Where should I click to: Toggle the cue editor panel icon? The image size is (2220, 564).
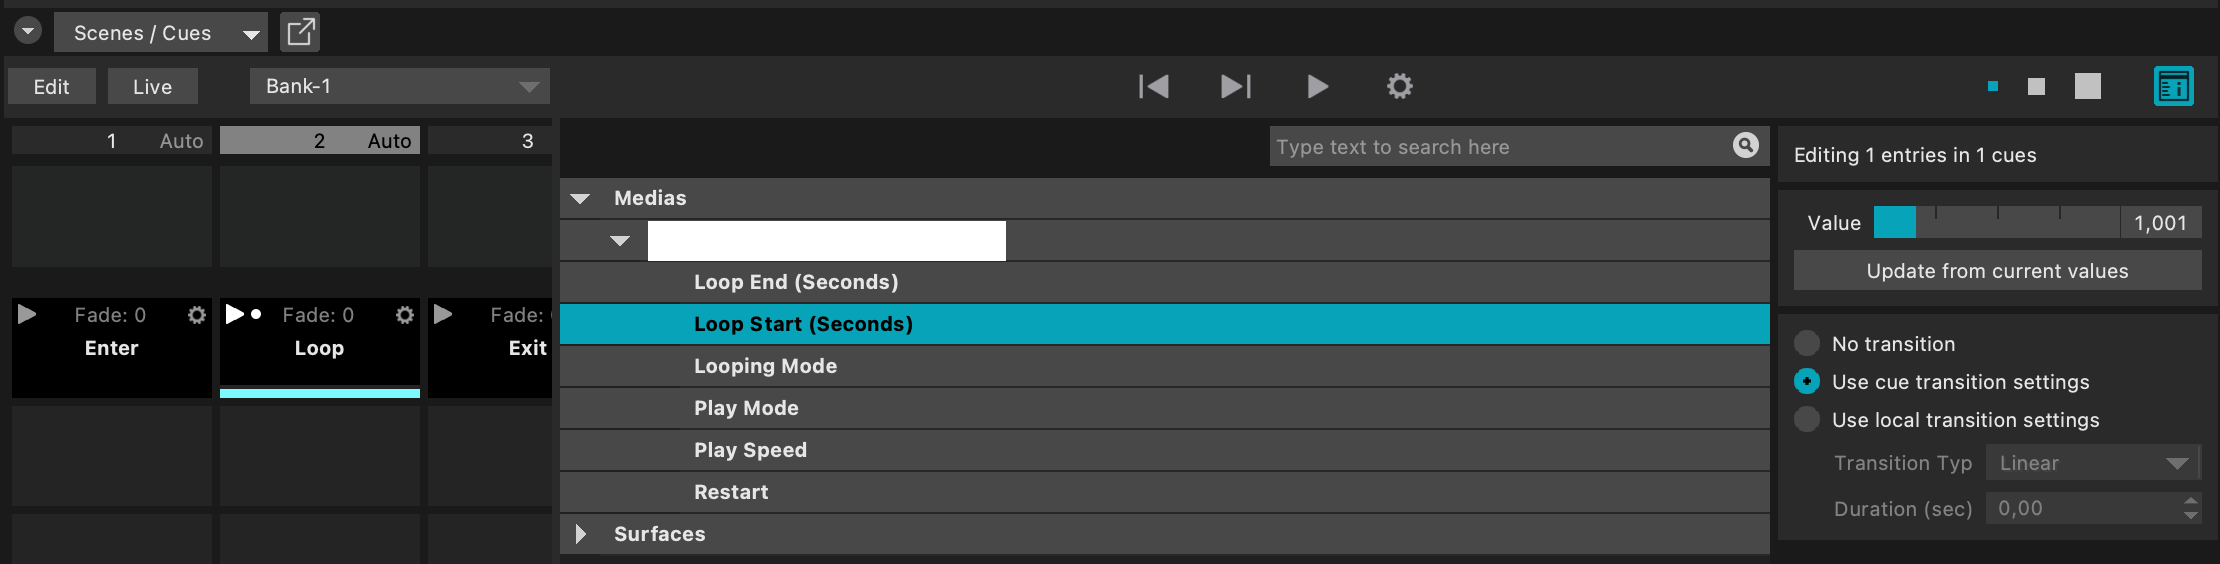[x=2173, y=87]
